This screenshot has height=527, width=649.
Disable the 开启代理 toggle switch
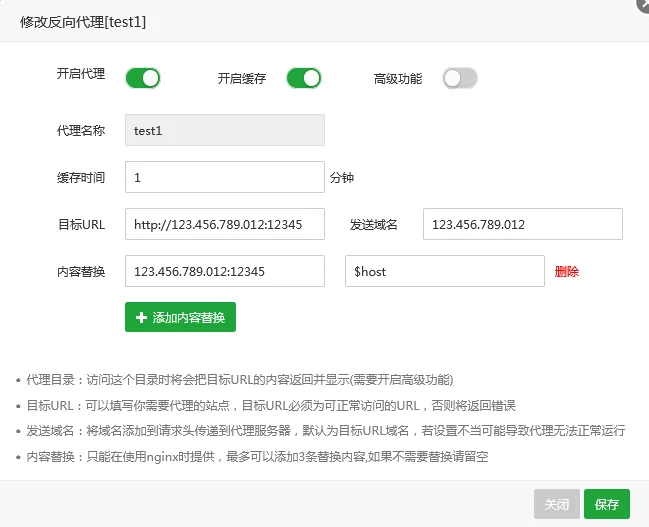143,78
